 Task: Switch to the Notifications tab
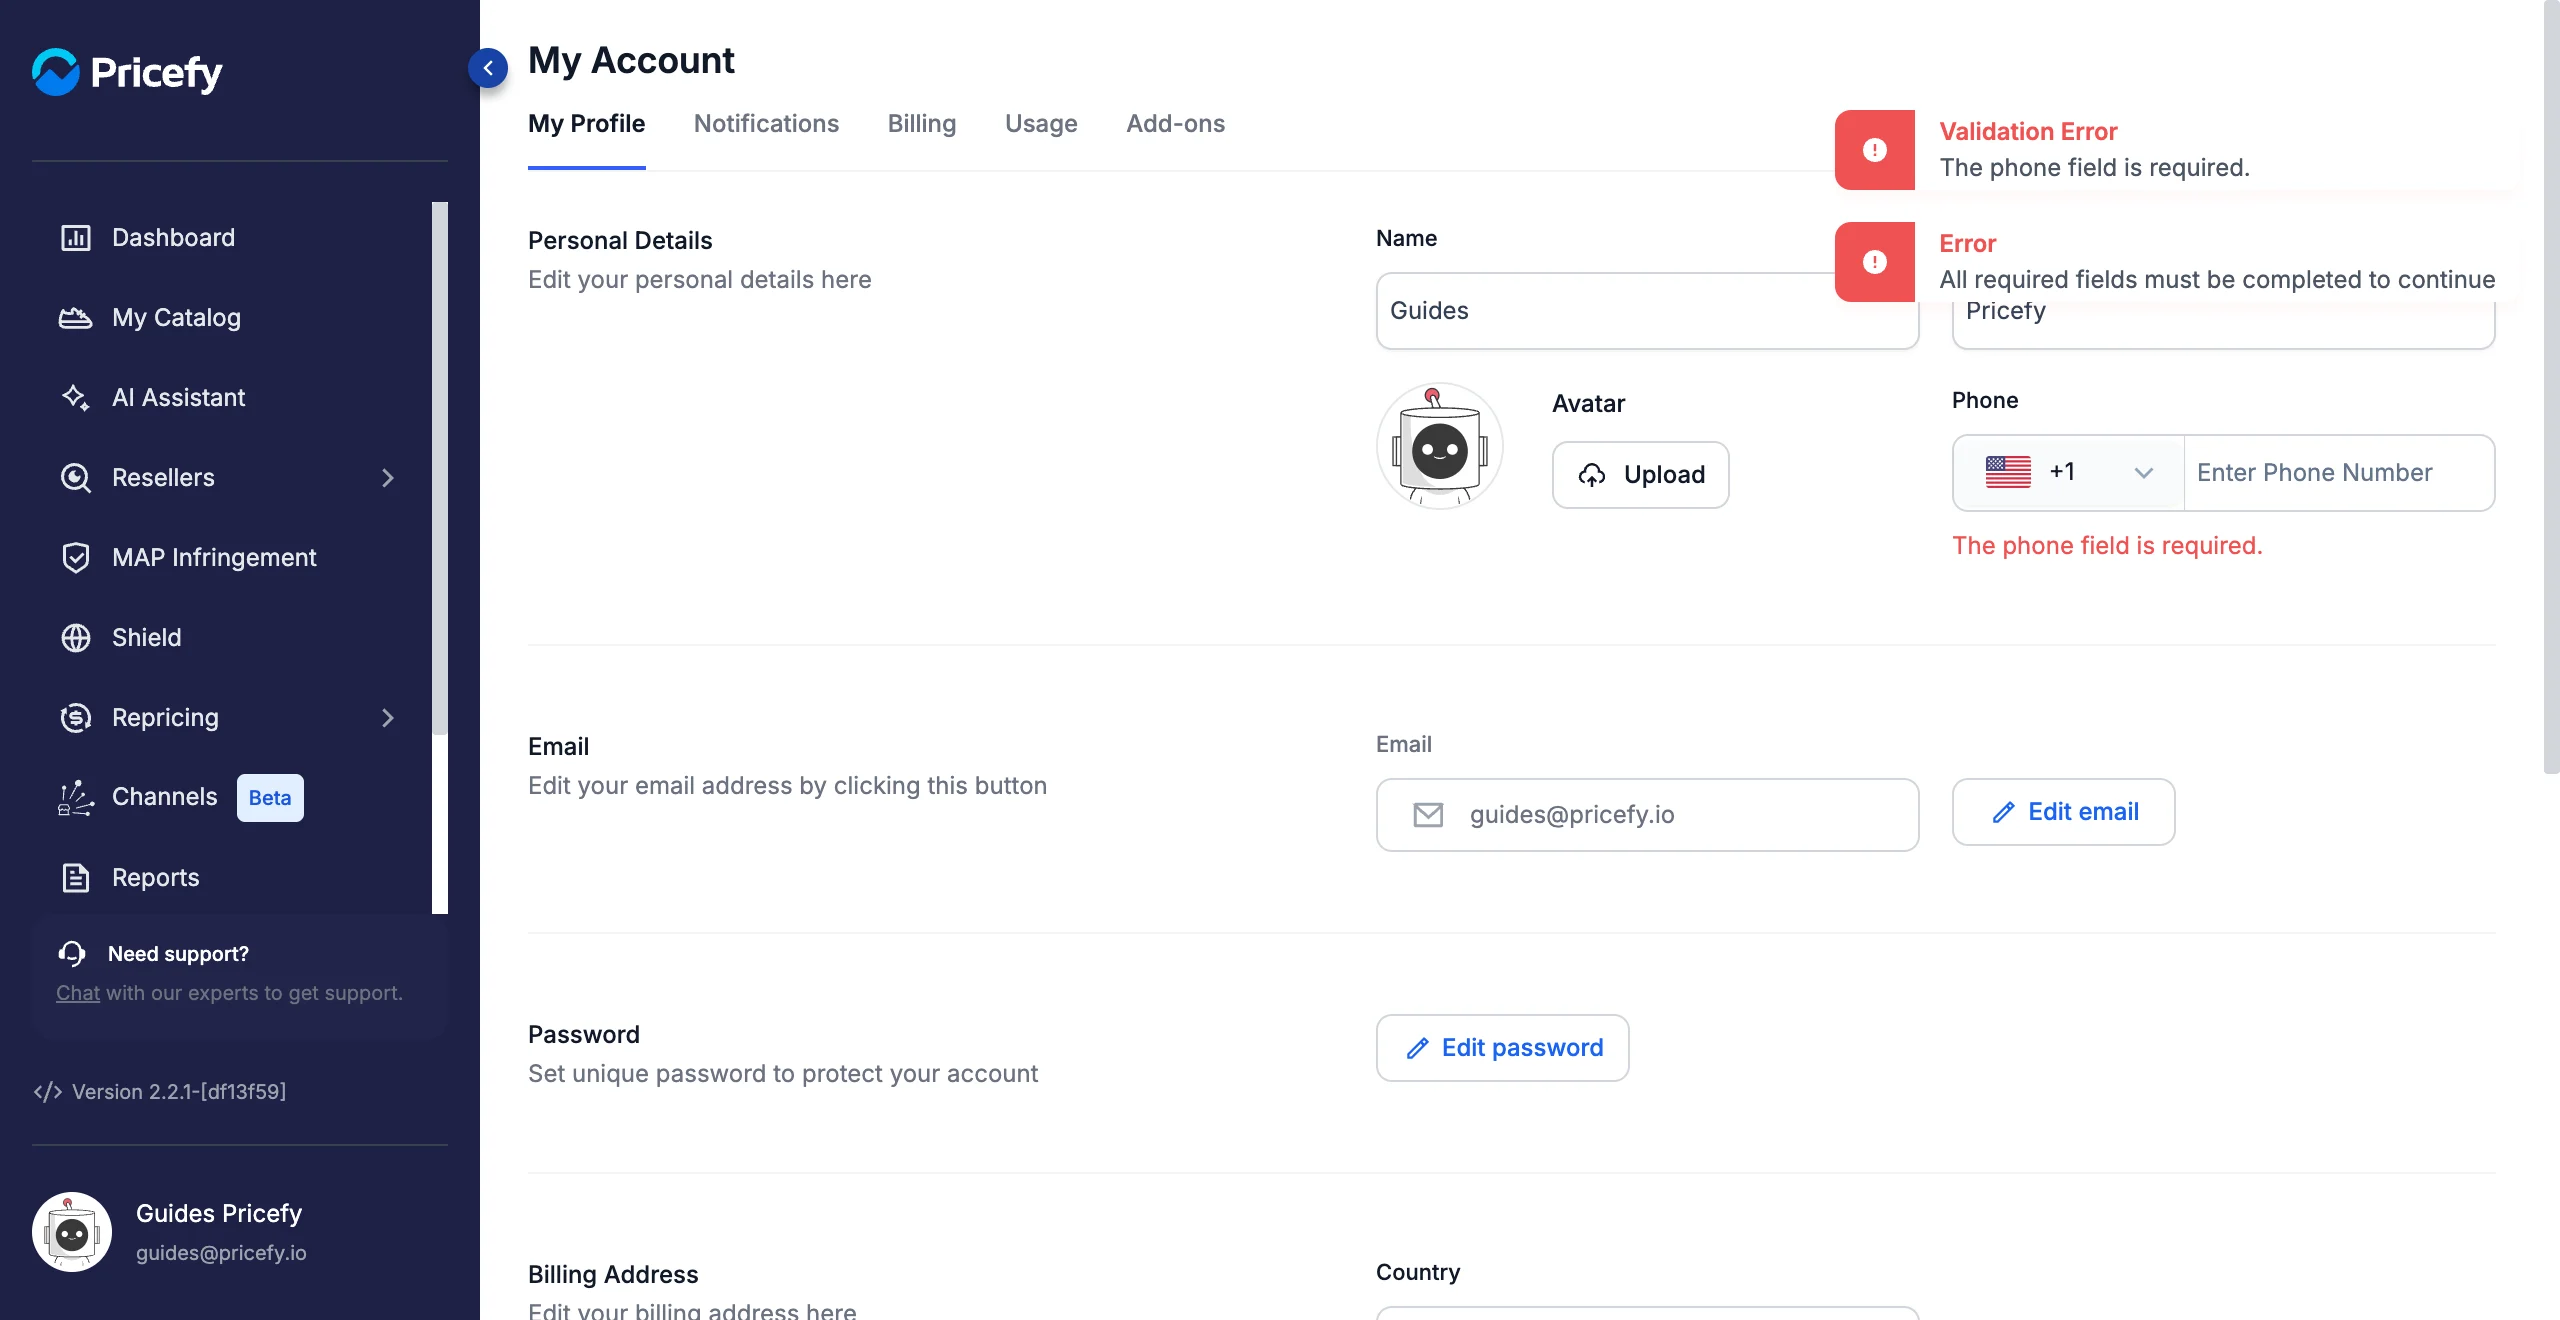[x=766, y=124]
